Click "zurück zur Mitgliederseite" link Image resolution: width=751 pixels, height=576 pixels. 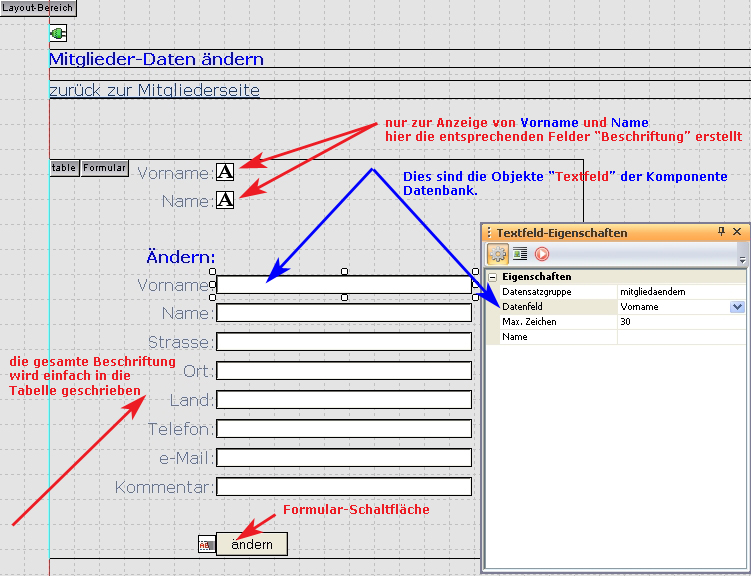154,90
